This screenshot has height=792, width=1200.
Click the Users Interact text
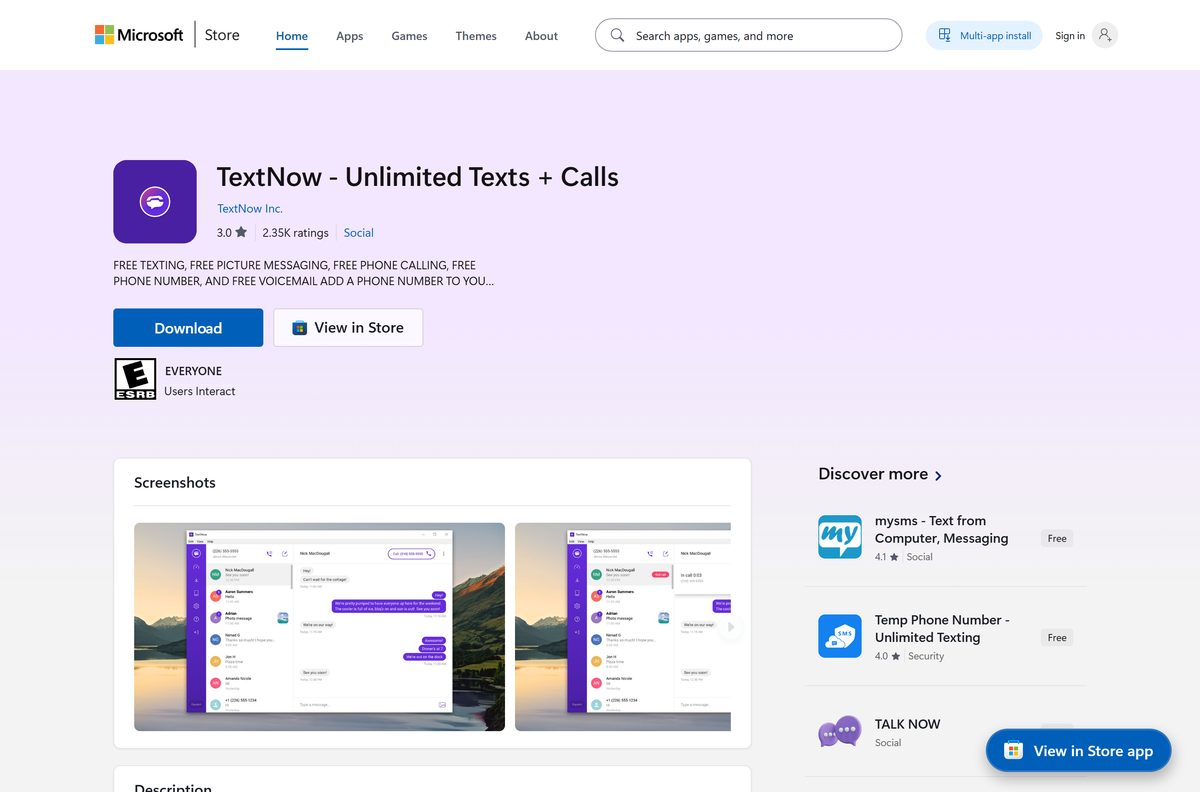pyautogui.click(x=200, y=391)
